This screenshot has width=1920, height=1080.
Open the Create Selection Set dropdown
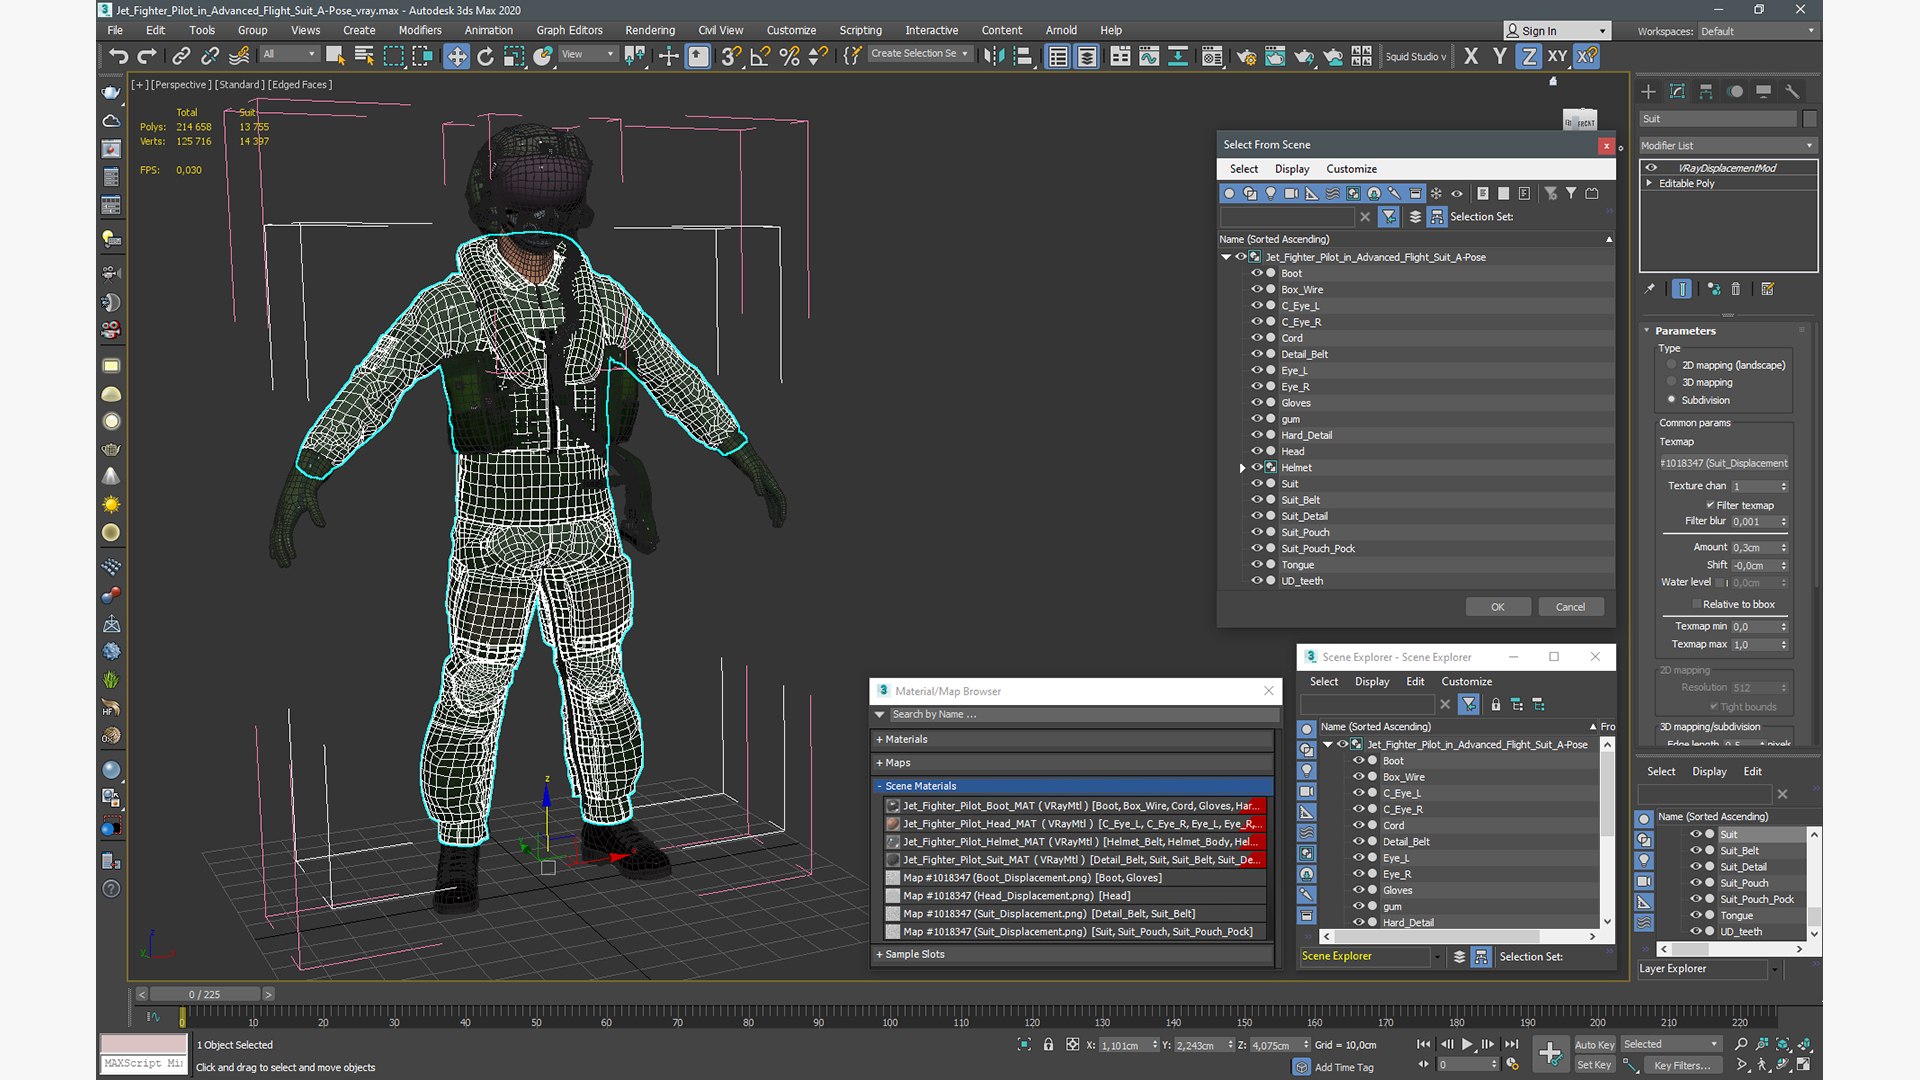tap(919, 54)
